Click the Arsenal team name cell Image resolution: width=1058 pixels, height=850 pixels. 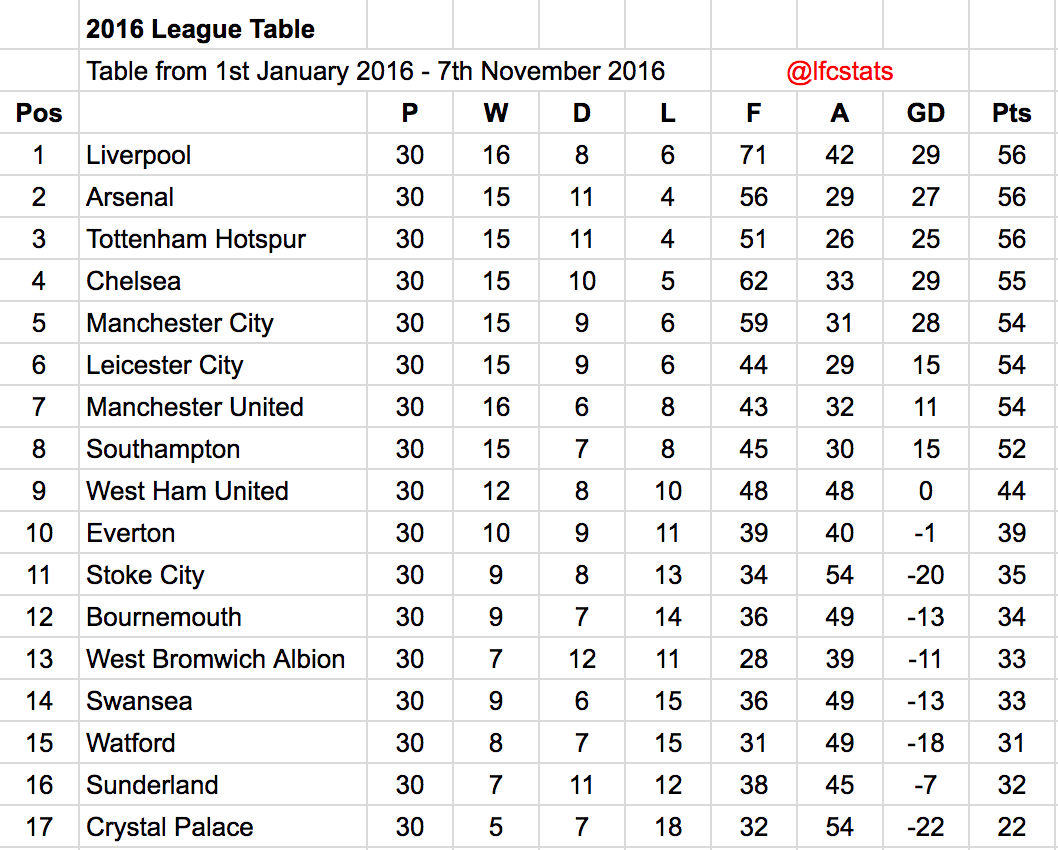pyautogui.click(x=223, y=196)
